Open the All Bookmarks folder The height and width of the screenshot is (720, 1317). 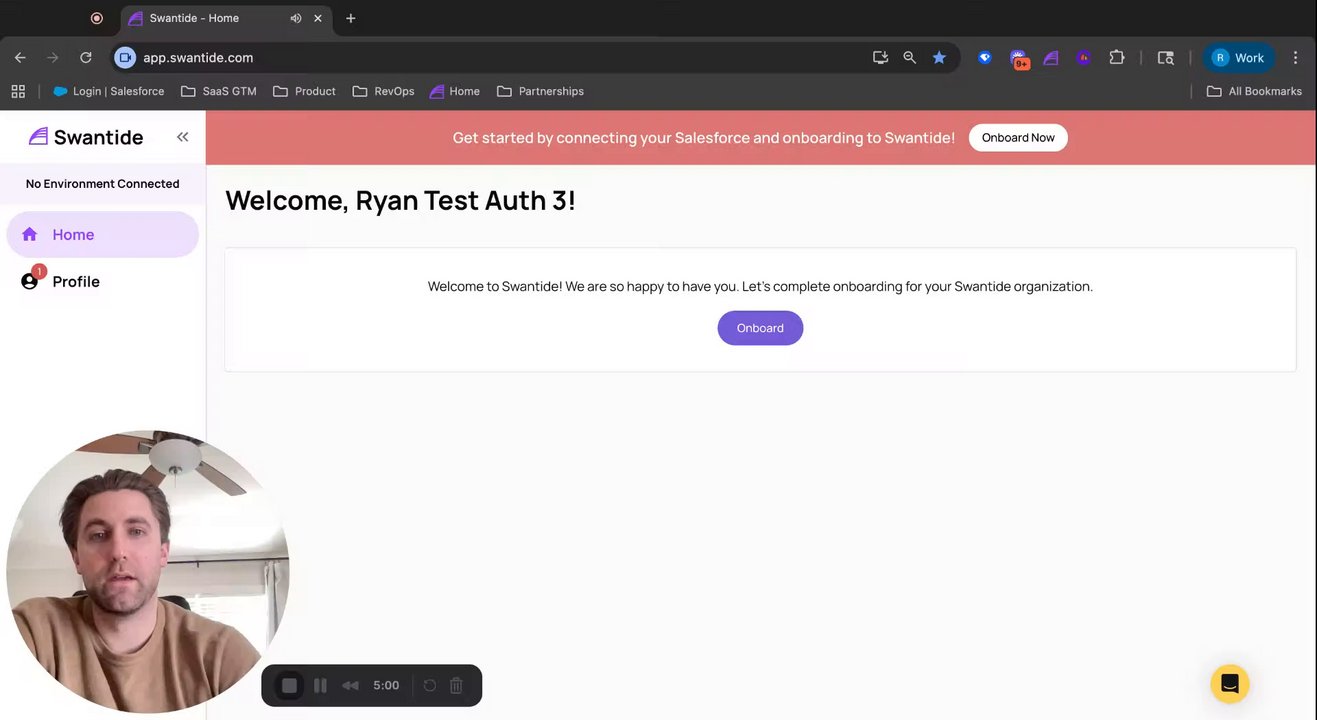point(1254,91)
